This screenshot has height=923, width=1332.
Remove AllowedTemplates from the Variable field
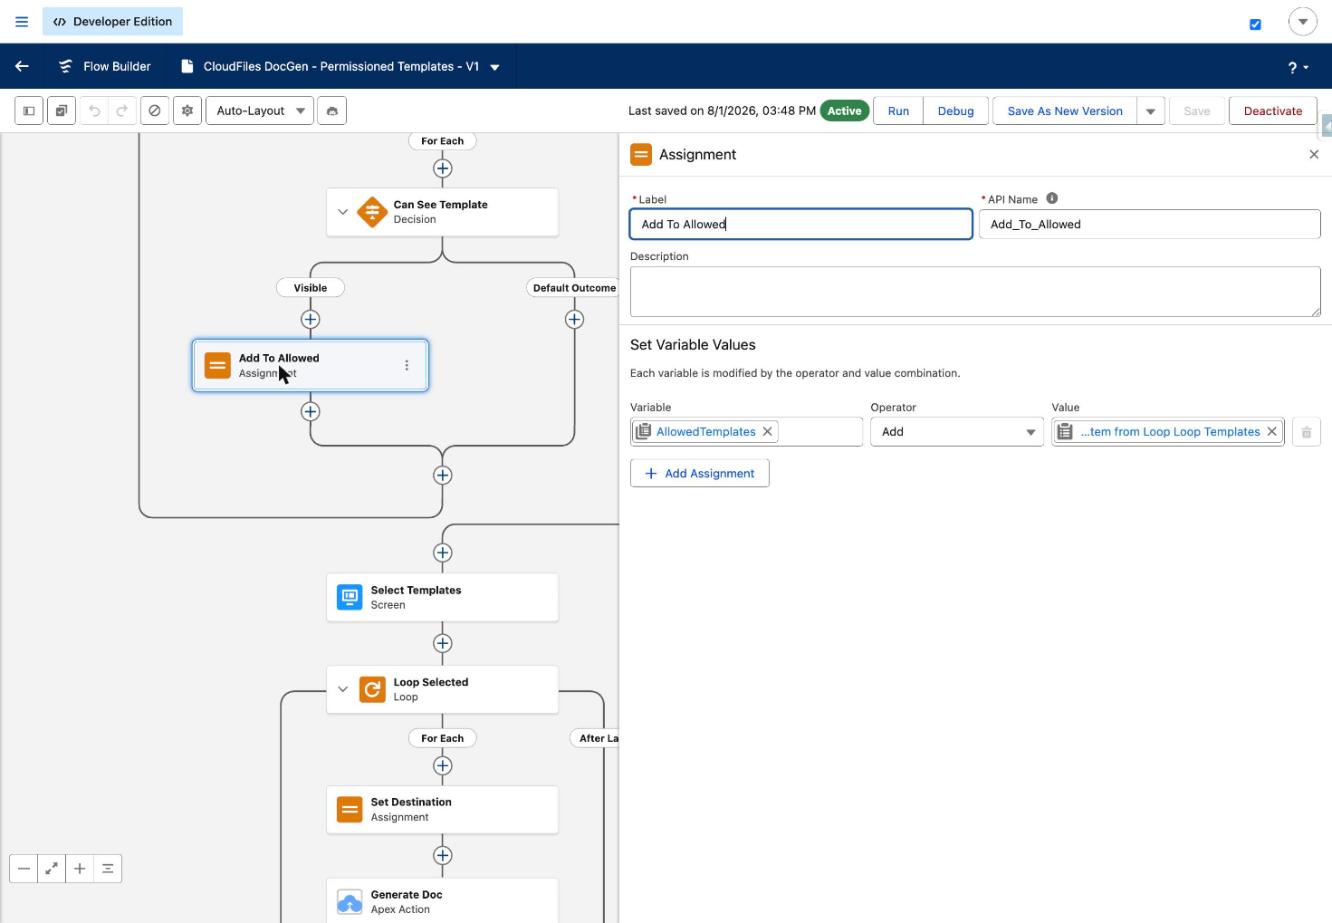(x=767, y=431)
